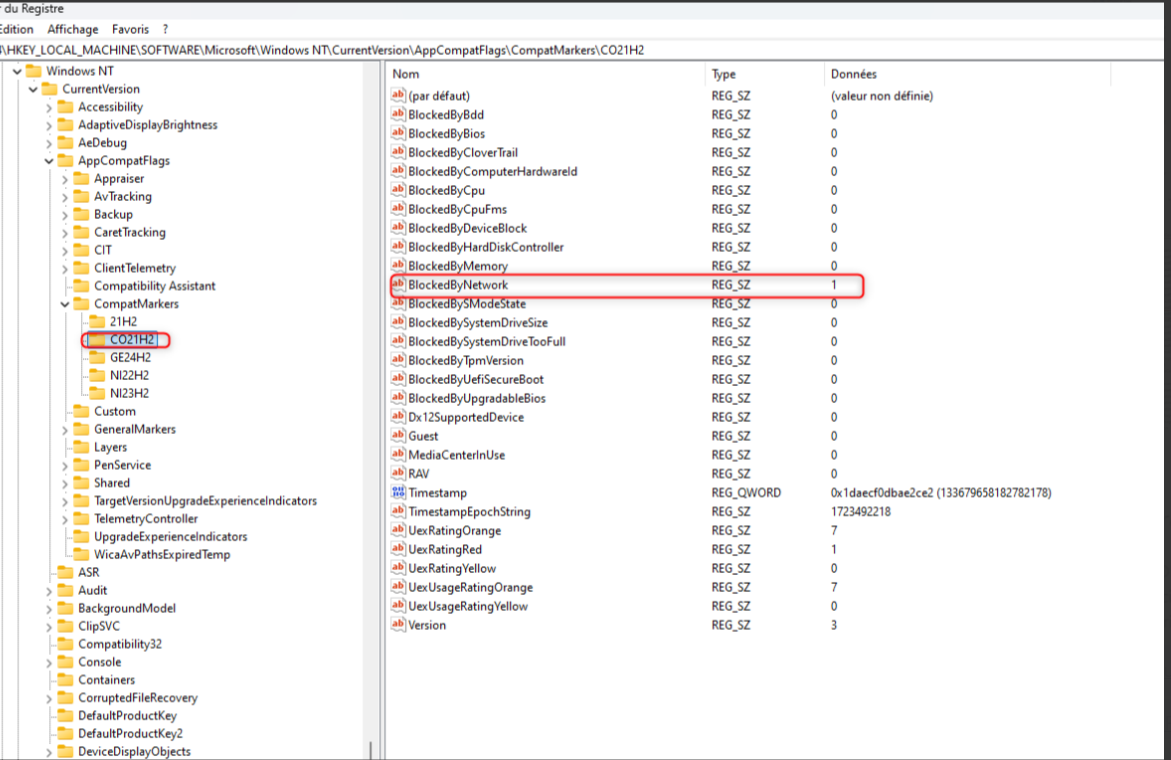Select the UpgradeExperienceIndicators key
This screenshot has width=1171, height=760.
click(170, 537)
